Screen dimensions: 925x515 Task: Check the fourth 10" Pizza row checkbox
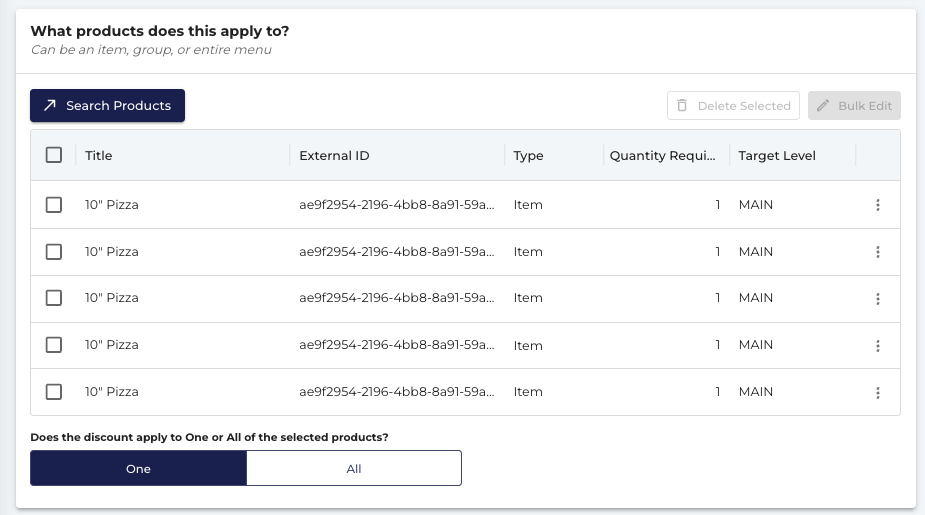[x=54, y=345]
